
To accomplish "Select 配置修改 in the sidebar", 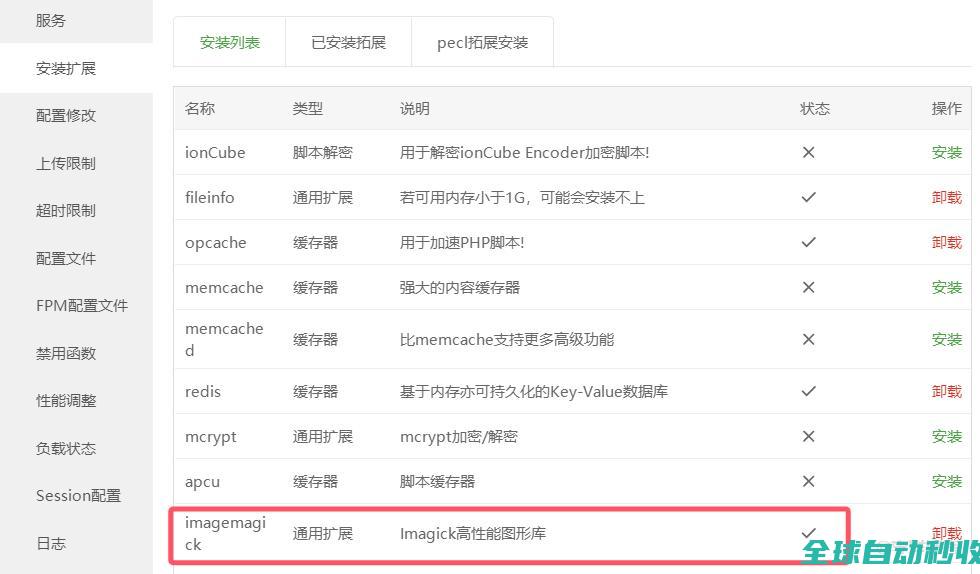I will (x=66, y=115).
